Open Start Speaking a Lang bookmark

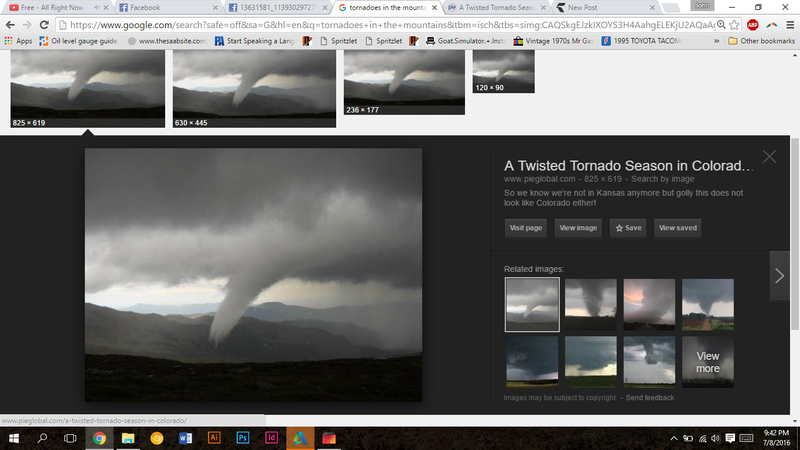click(254, 41)
